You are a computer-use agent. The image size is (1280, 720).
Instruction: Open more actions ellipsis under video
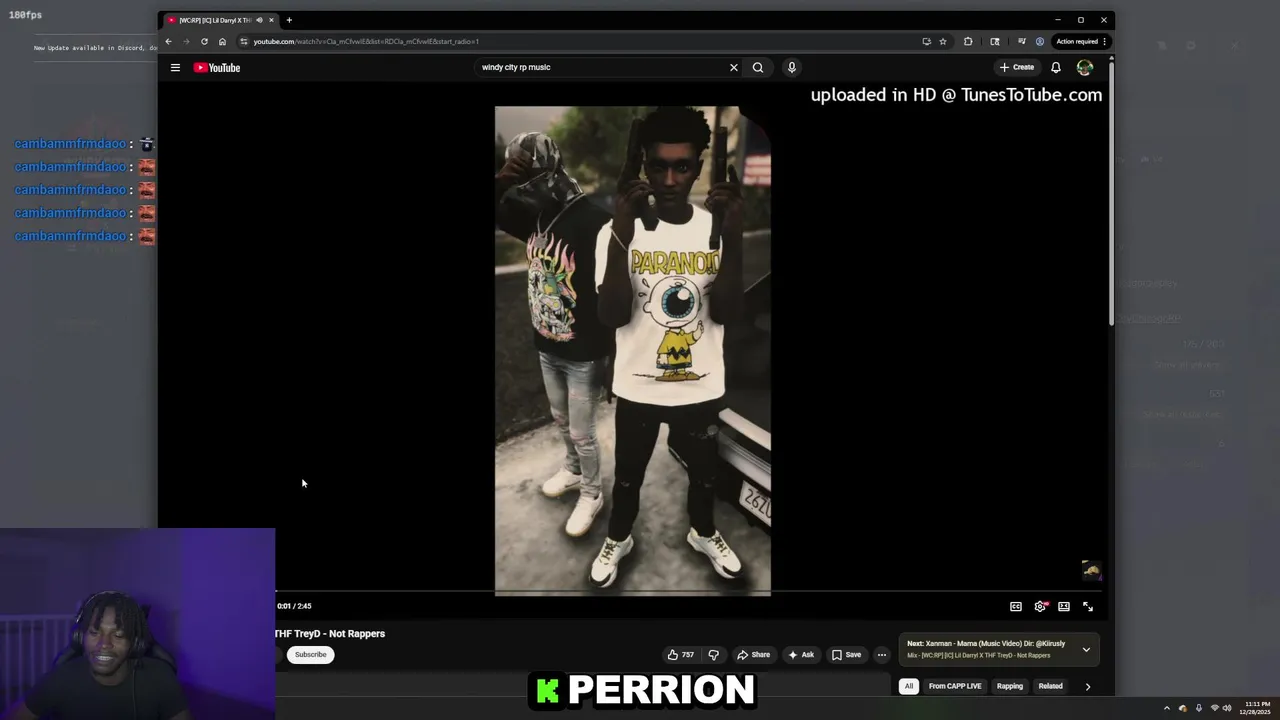pos(881,655)
